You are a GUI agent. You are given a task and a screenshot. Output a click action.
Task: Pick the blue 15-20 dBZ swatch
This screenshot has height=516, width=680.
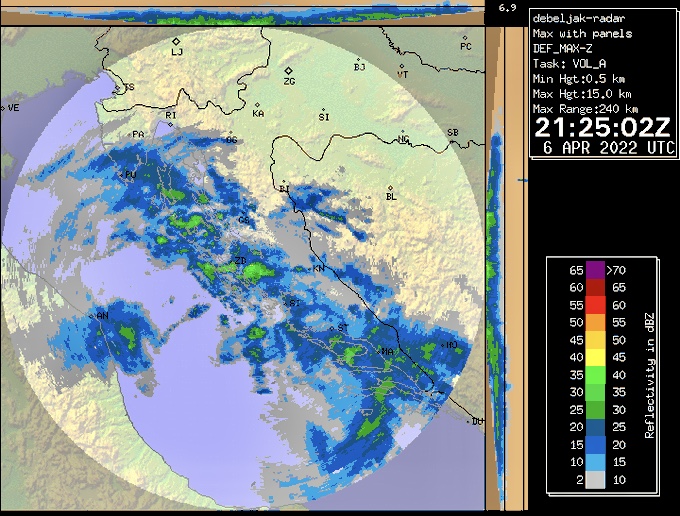[595, 444]
